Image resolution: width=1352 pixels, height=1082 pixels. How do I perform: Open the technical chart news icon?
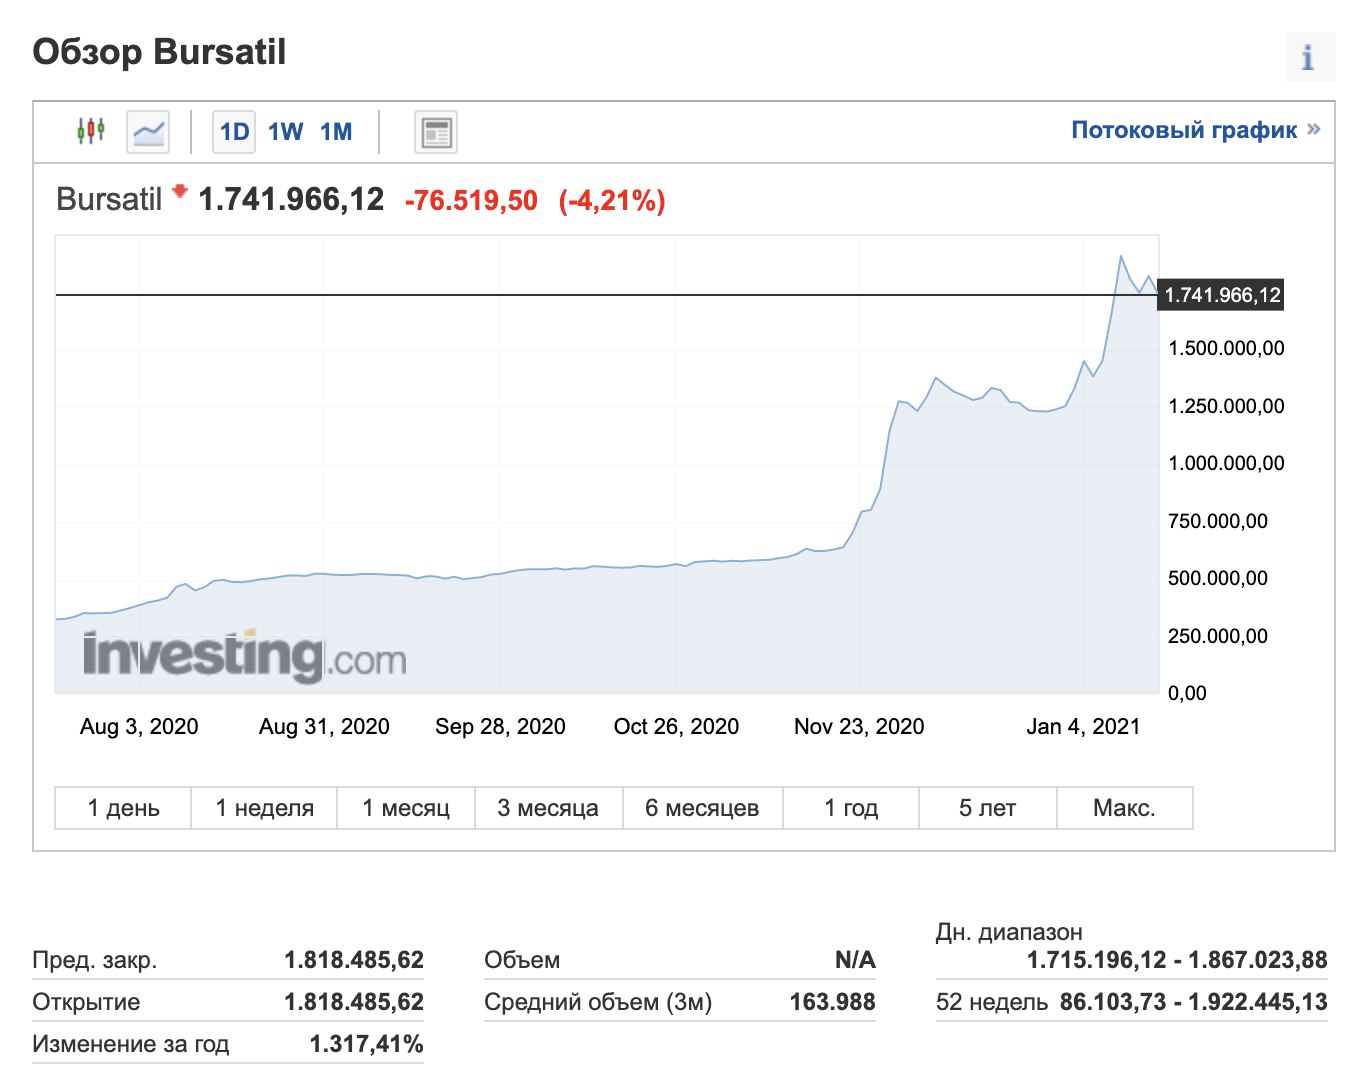click(436, 132)
